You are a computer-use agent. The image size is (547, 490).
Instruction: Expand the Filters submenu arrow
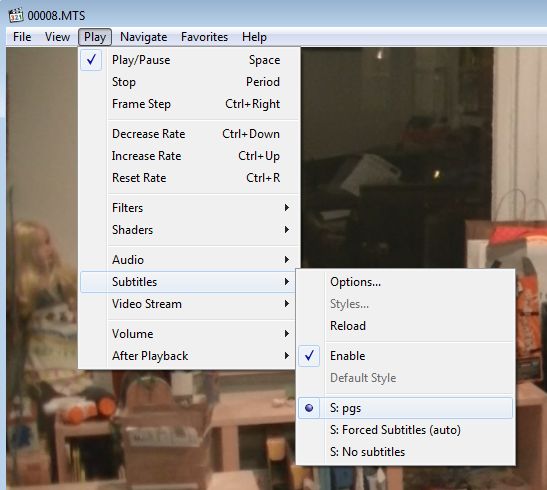287,208
